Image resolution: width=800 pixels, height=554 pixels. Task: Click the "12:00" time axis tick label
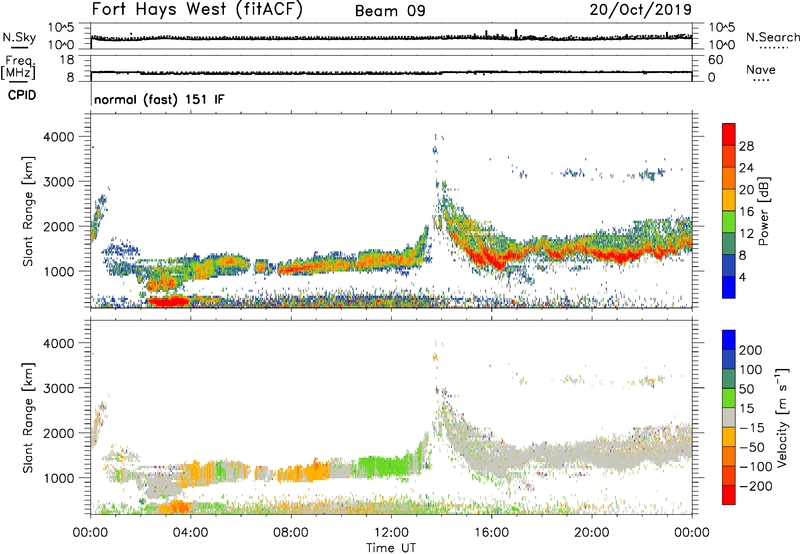tap(391, 533)
